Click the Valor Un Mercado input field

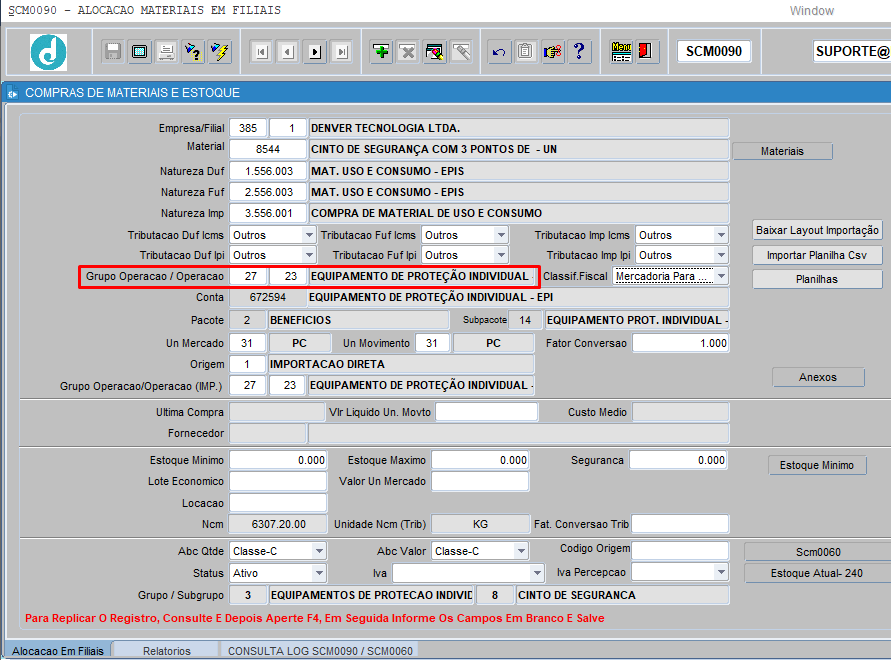[x=480, y=481]
